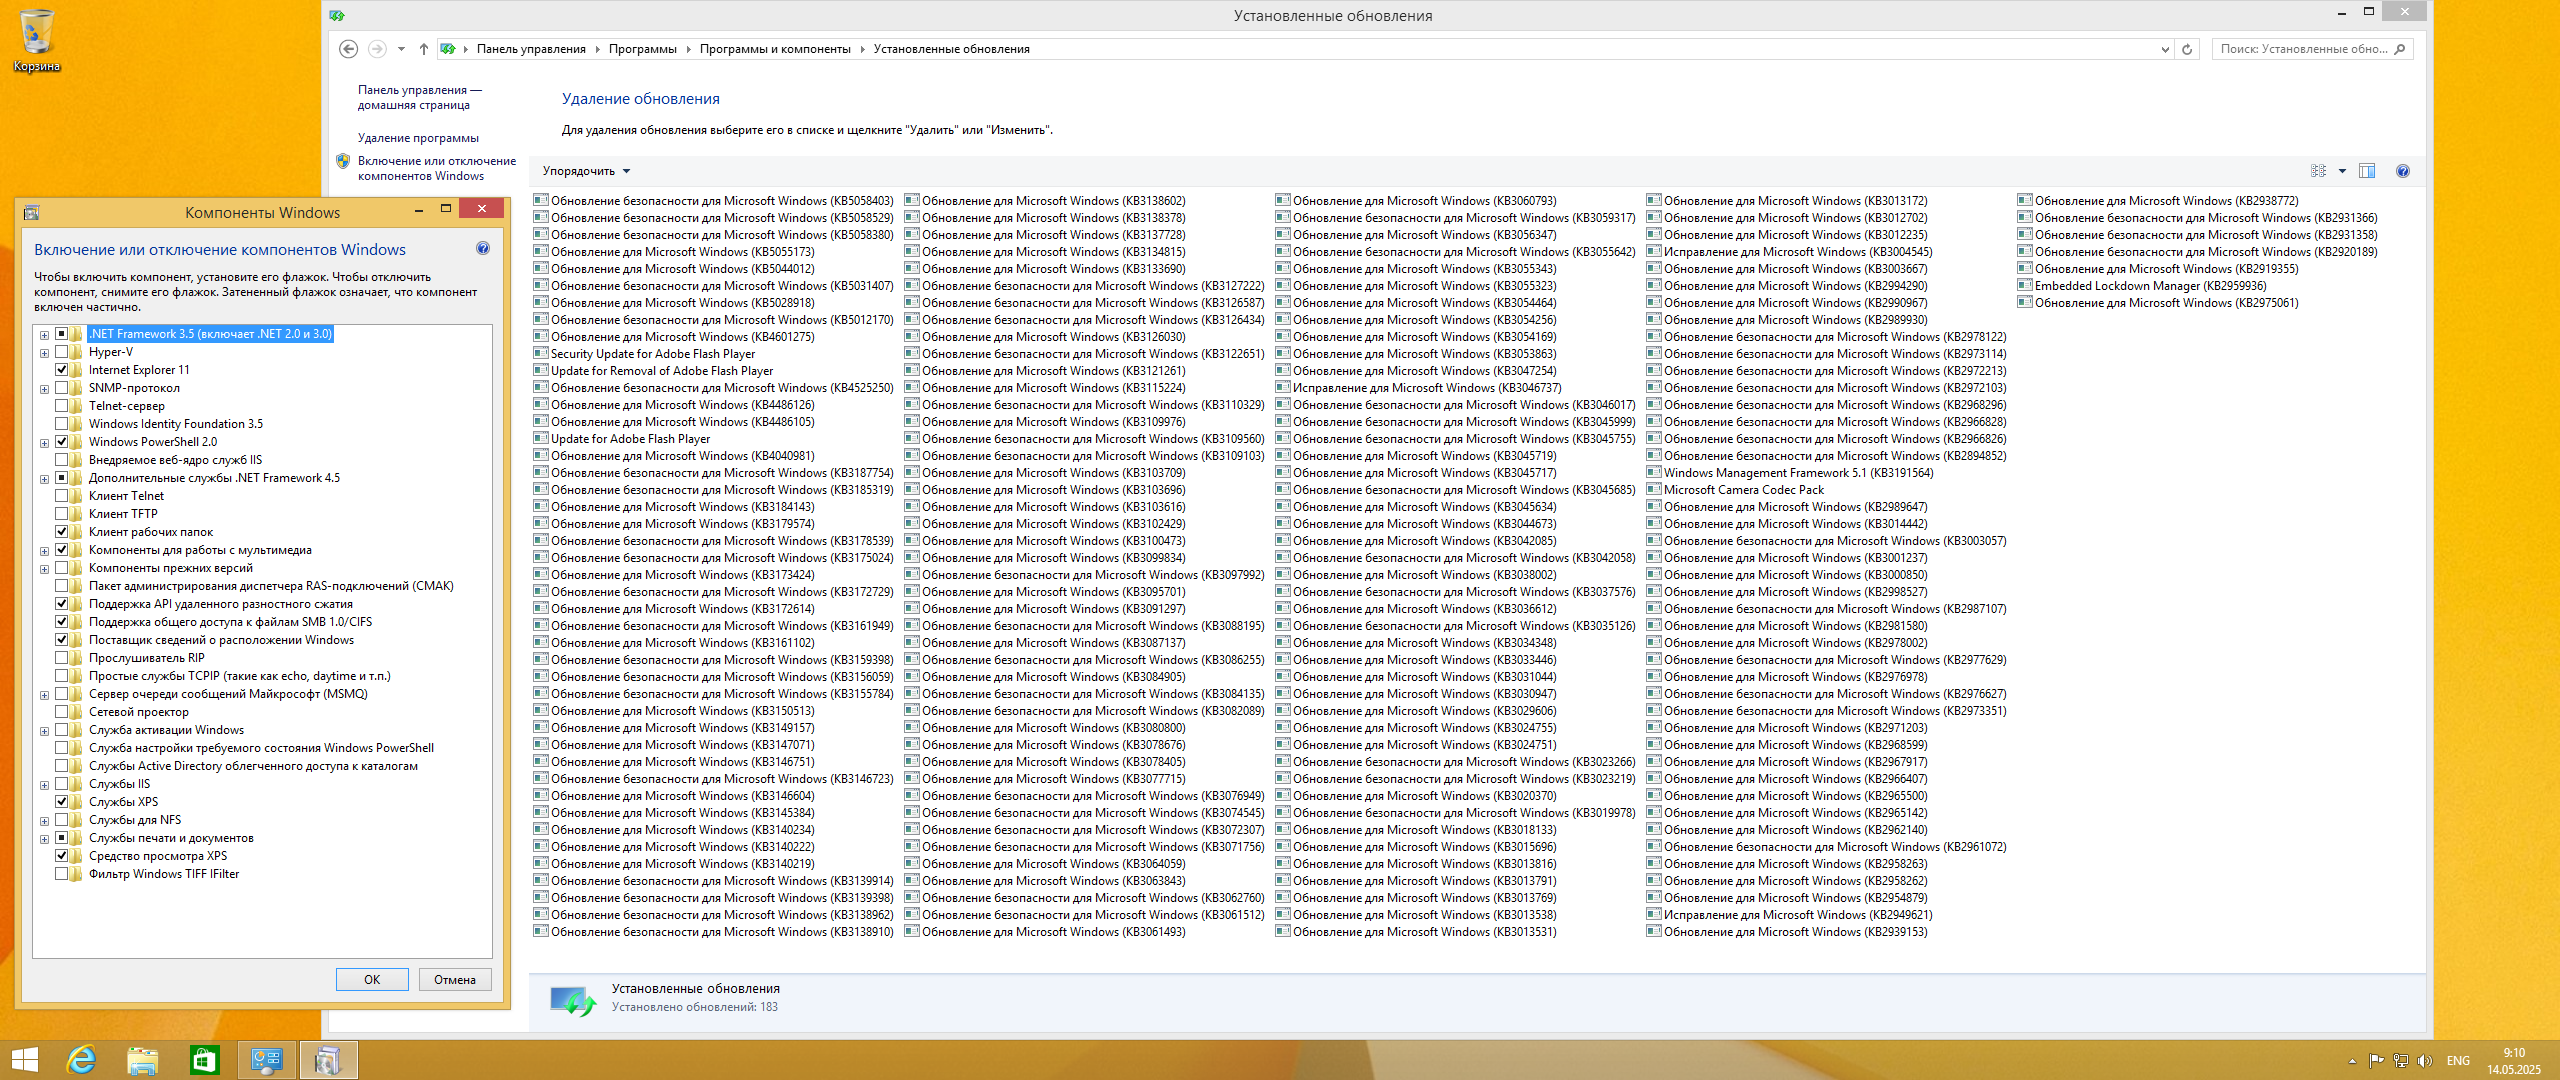Image resolution: width=2560 pixels, height=1080 pixels.
Task: Expand Службы печати и документов node
Action: [x=44, y=839]
